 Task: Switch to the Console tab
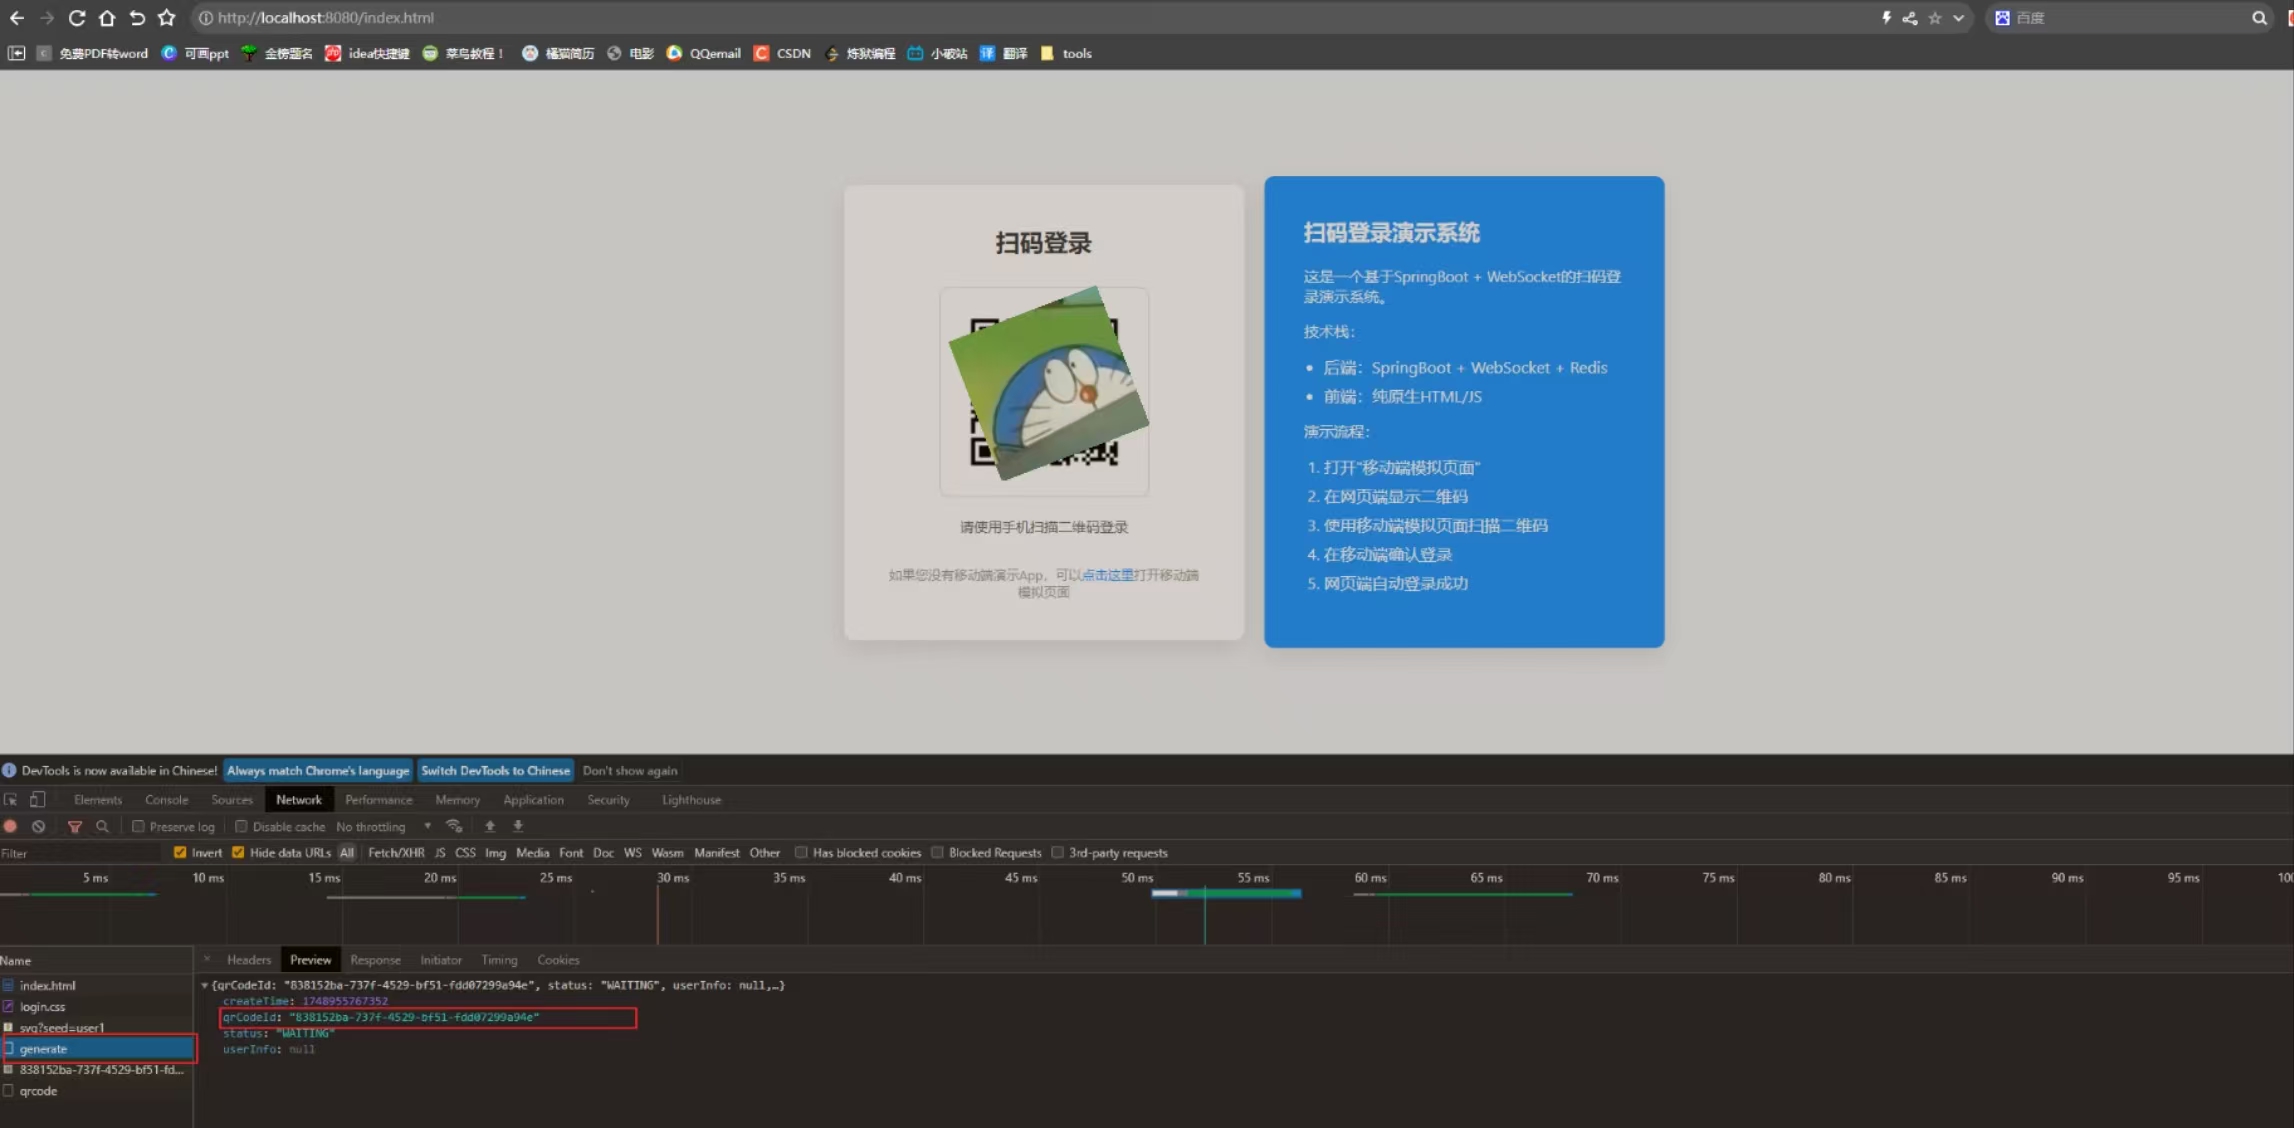[x=166, y=800]
